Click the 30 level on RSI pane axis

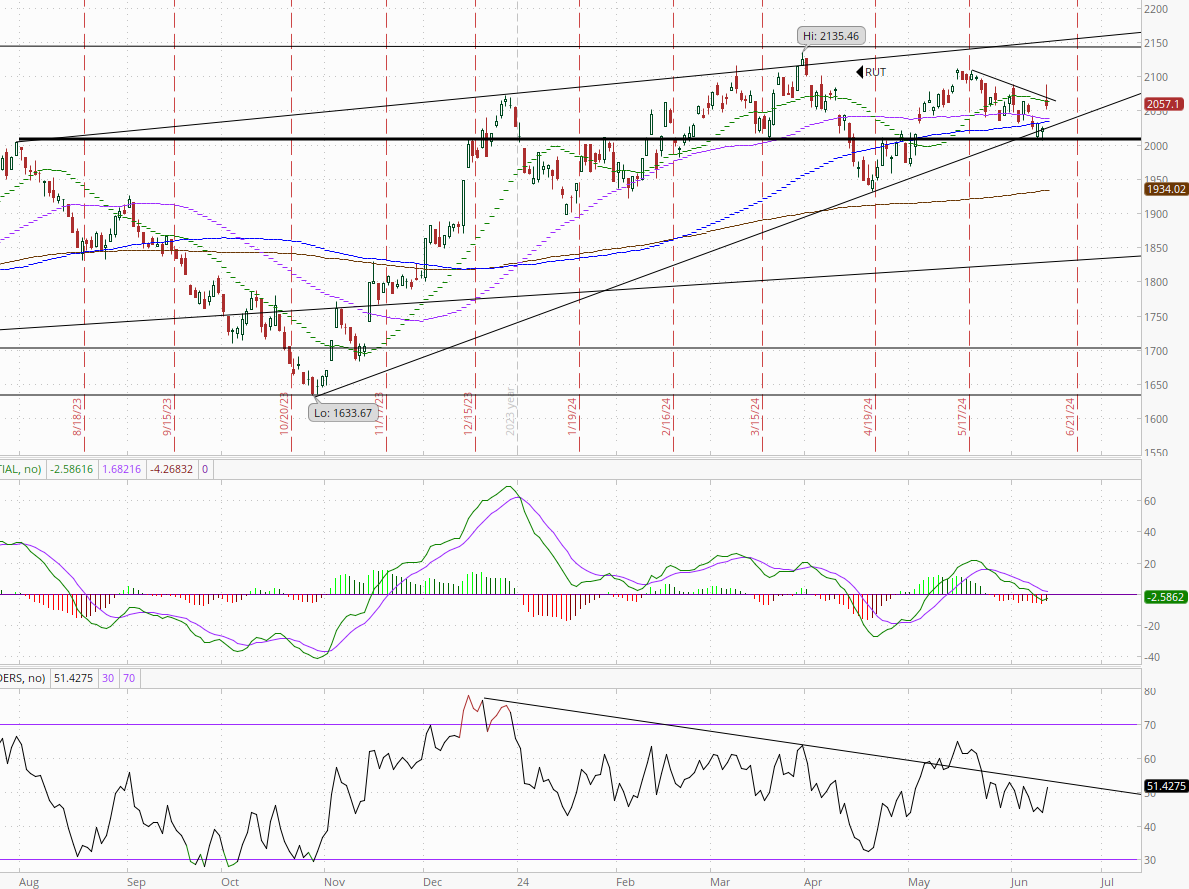tap(1150, 860)
